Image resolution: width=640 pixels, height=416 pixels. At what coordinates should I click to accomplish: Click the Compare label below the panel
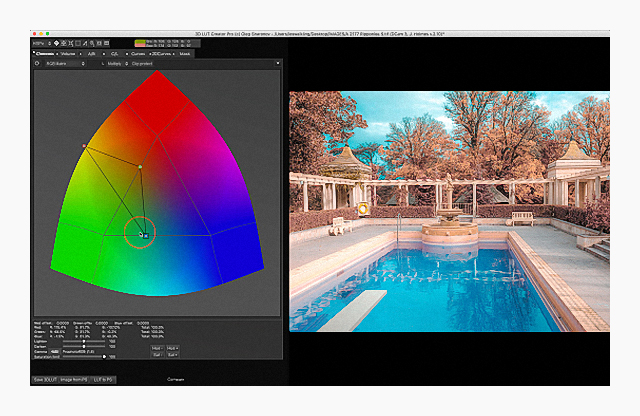click(x=176, y=379)
